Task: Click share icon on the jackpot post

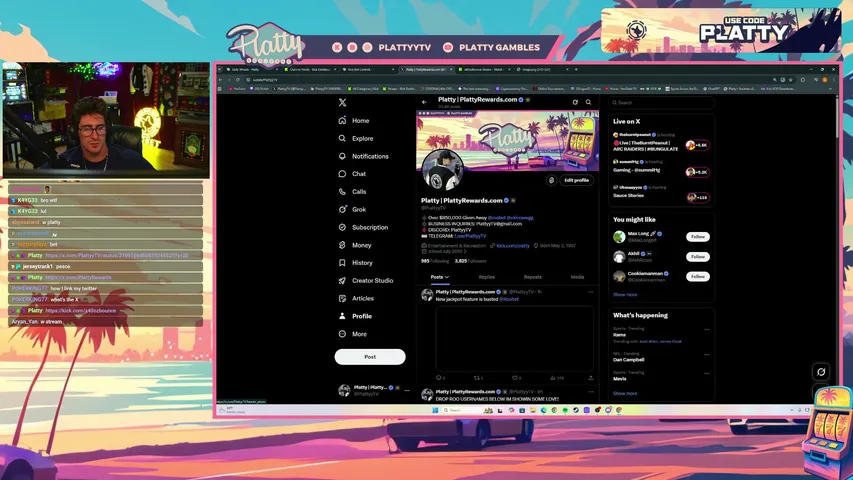Action: [591, 378]
